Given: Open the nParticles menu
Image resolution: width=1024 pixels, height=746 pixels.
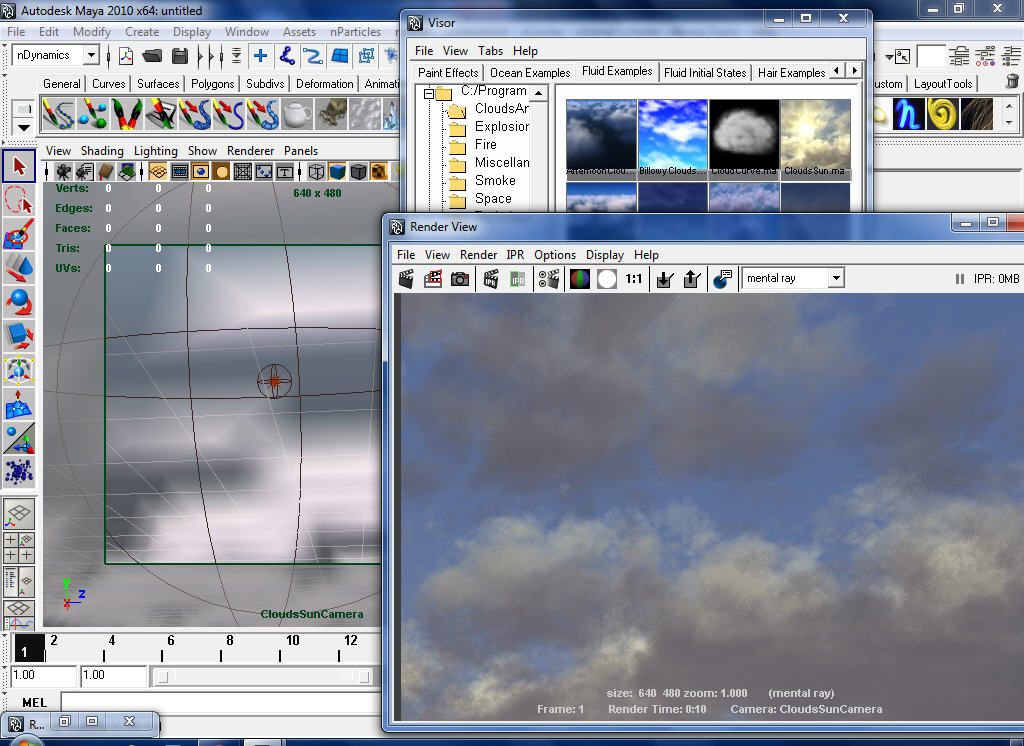Looking at the screenshot, I should point(355,32).
